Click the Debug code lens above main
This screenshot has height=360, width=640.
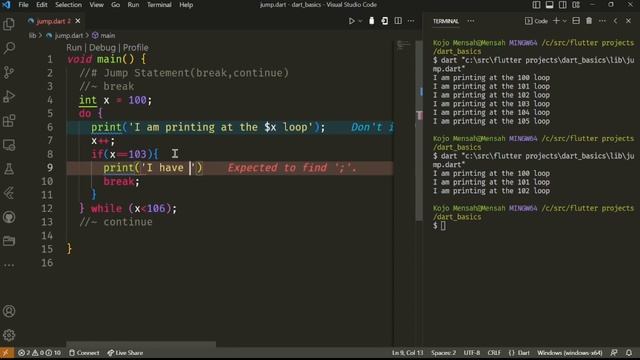(x=102, y=47)
